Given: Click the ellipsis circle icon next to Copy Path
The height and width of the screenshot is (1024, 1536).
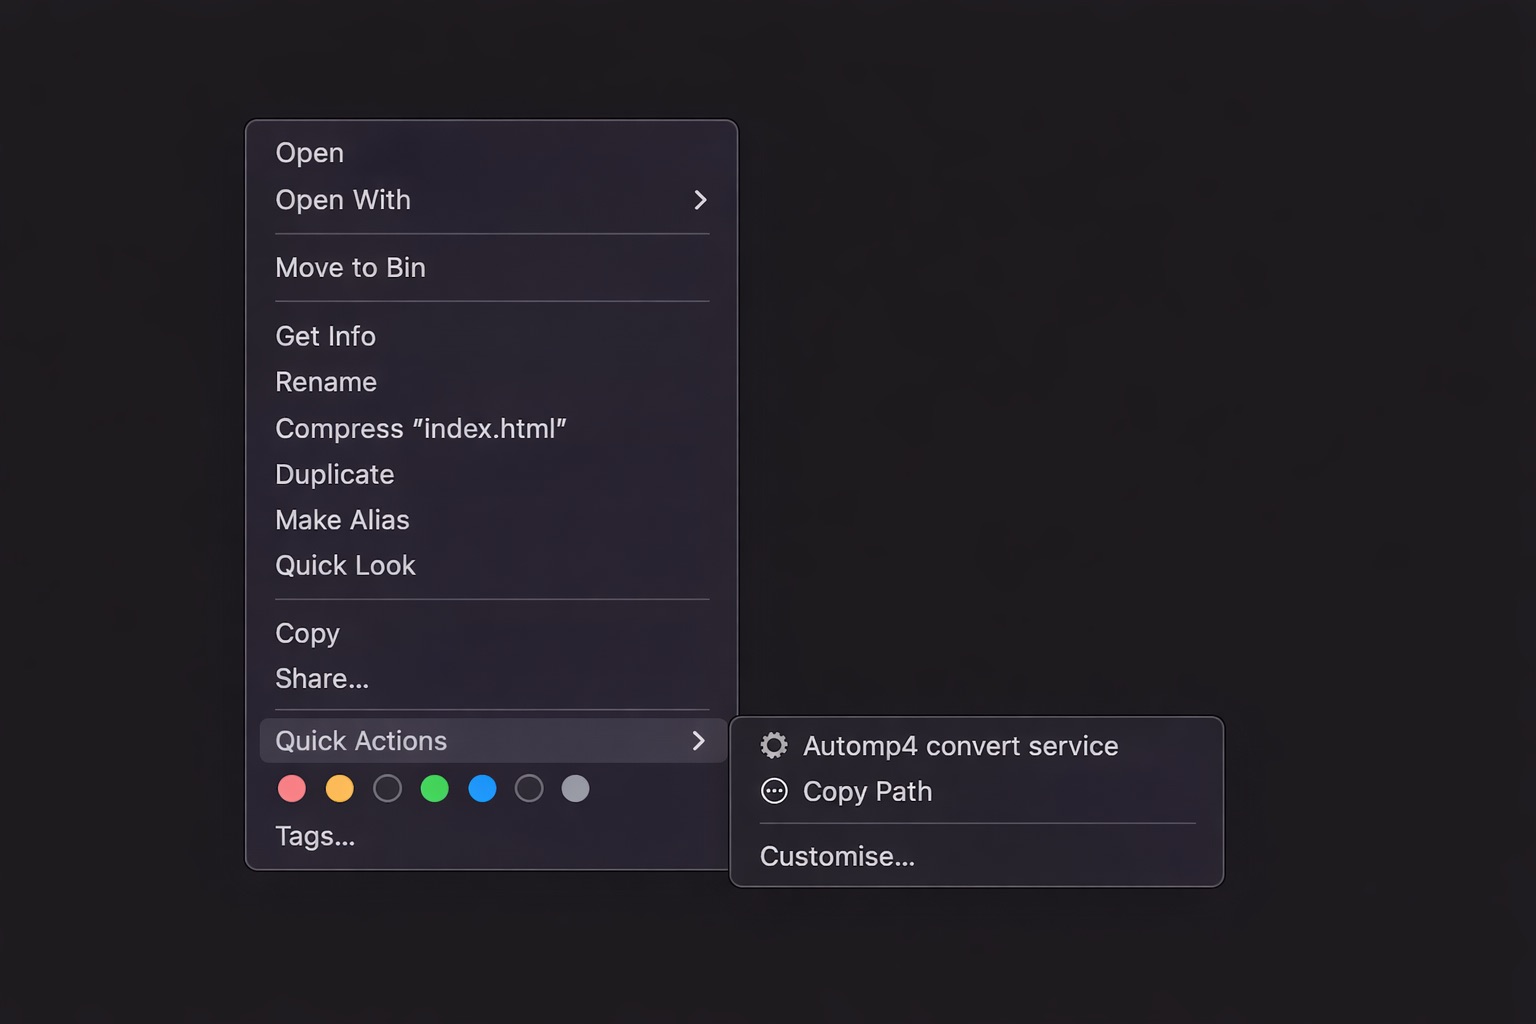Looking at the screenshot, I should point(774,791).
